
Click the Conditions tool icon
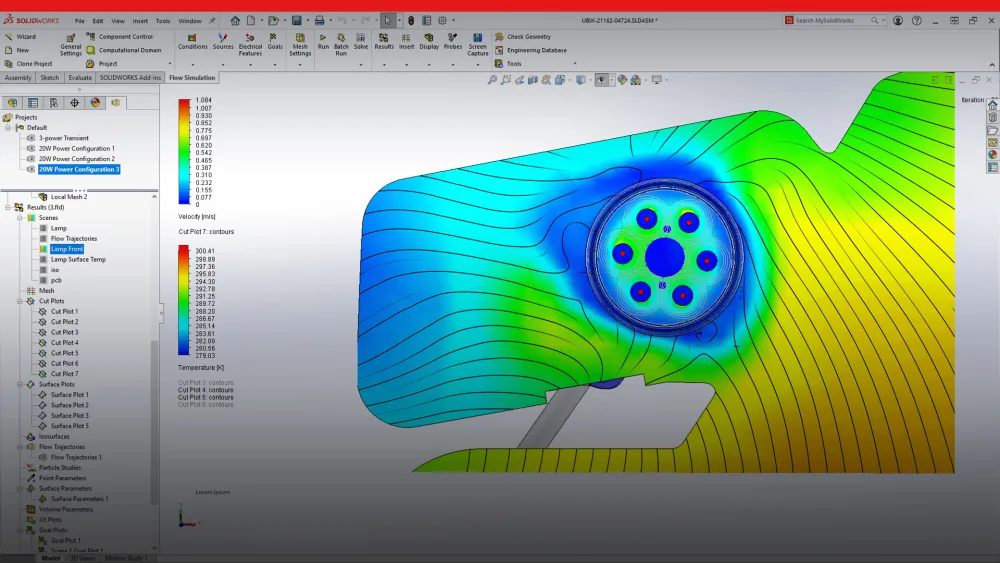coord(192,38)
